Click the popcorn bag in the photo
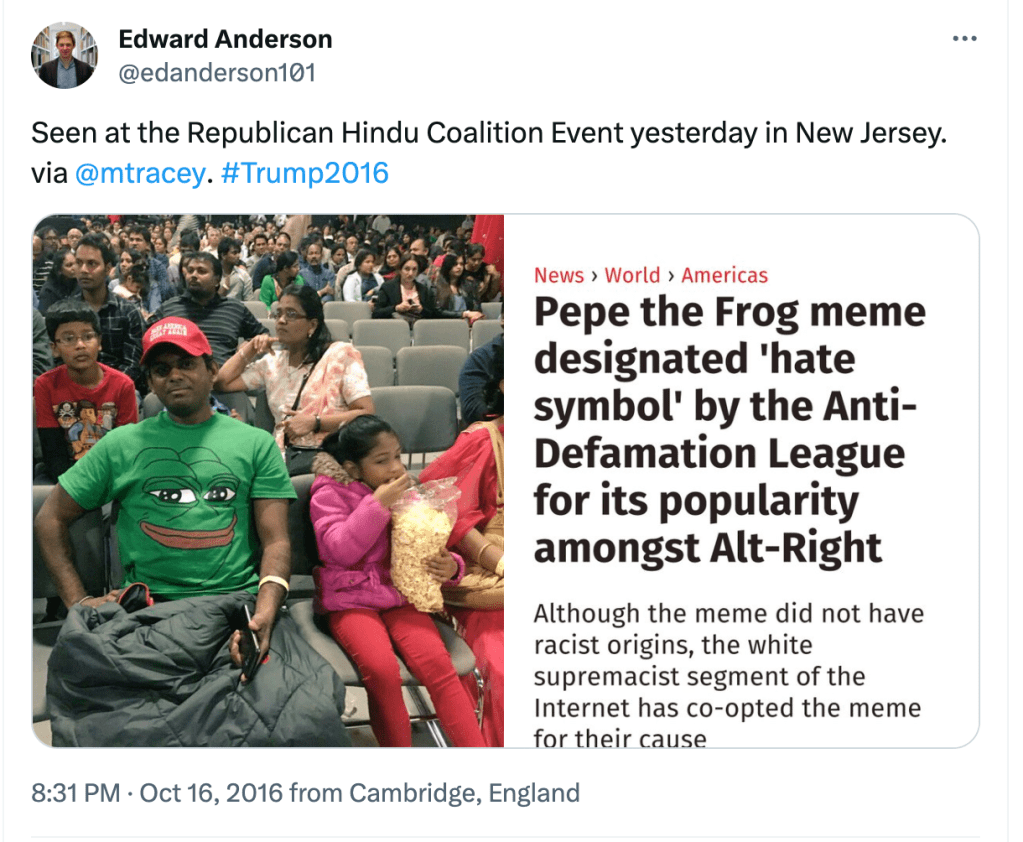 tap(423, 545)
